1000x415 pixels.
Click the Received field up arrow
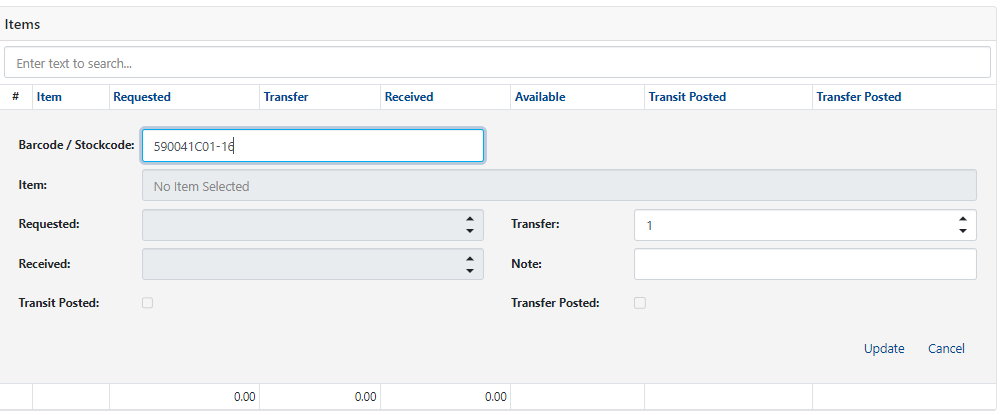(469, 259)
